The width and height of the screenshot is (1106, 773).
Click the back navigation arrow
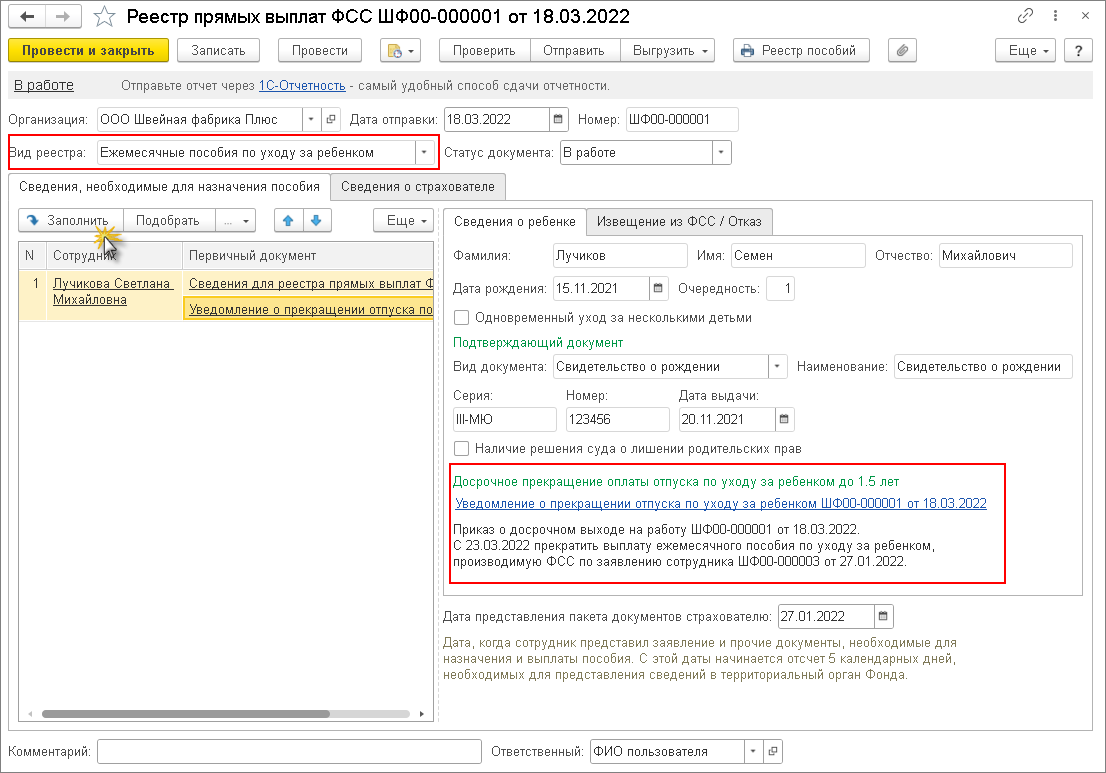point(28,17)
